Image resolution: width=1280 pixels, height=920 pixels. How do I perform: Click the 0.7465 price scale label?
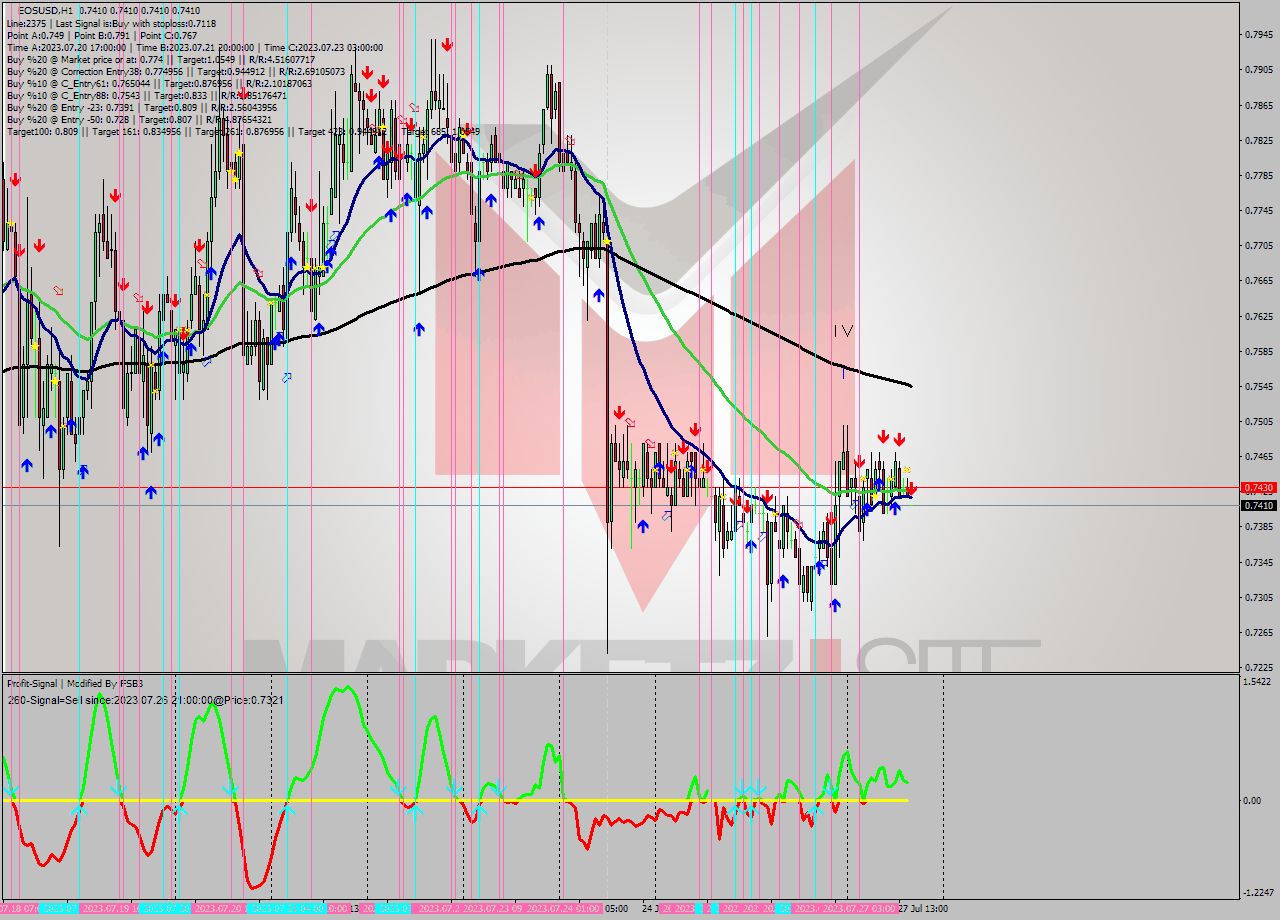(x=1259, y=456)
